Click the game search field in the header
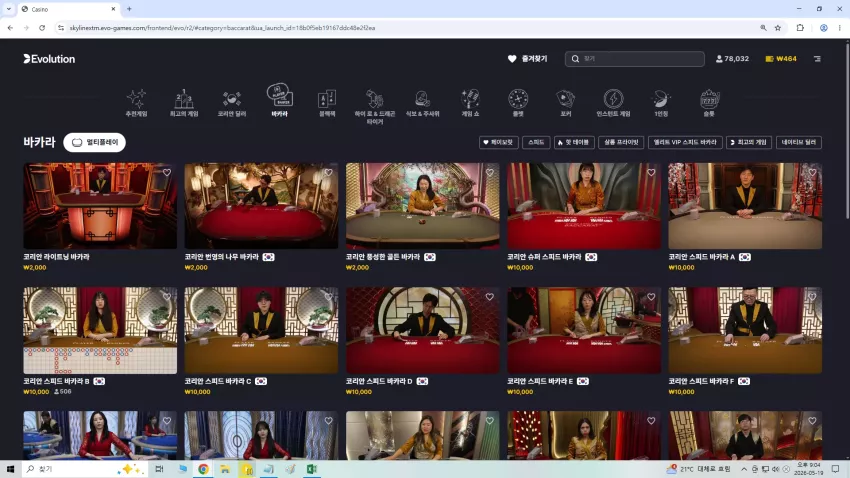The height and width of the screenshot is (478, 850). 635,59
